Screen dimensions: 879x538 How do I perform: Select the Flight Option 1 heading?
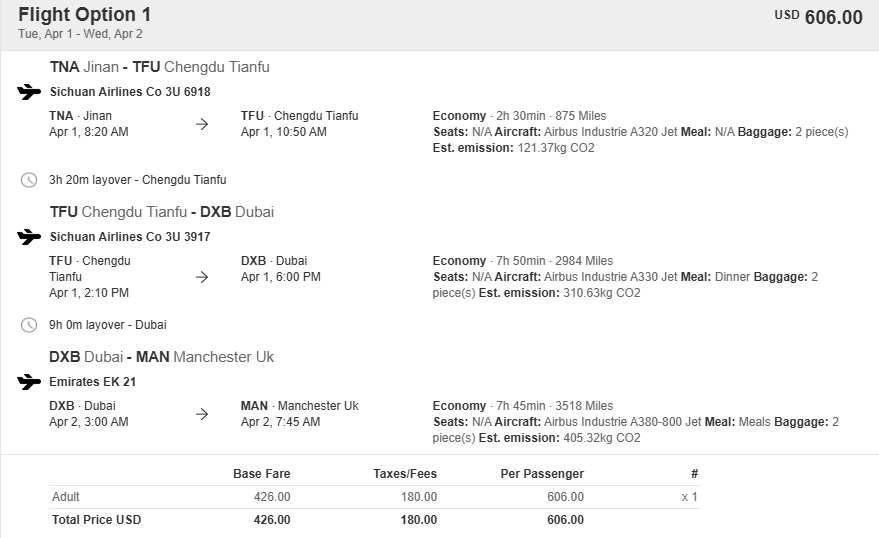[84, 15]
